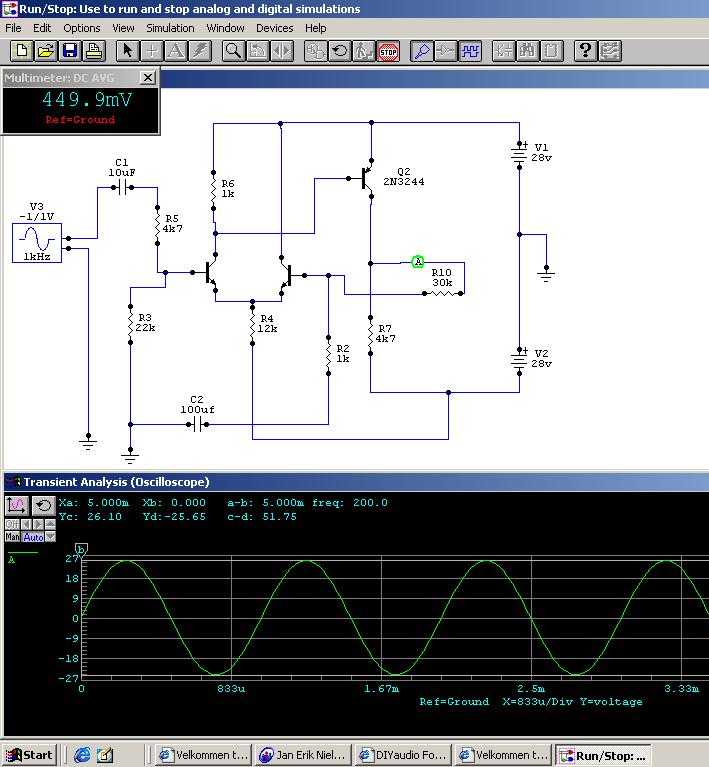The width and height of the screenshot is (709, 767).
Task: Select the R10 30k resistor label
Action: tap(441, 277)
